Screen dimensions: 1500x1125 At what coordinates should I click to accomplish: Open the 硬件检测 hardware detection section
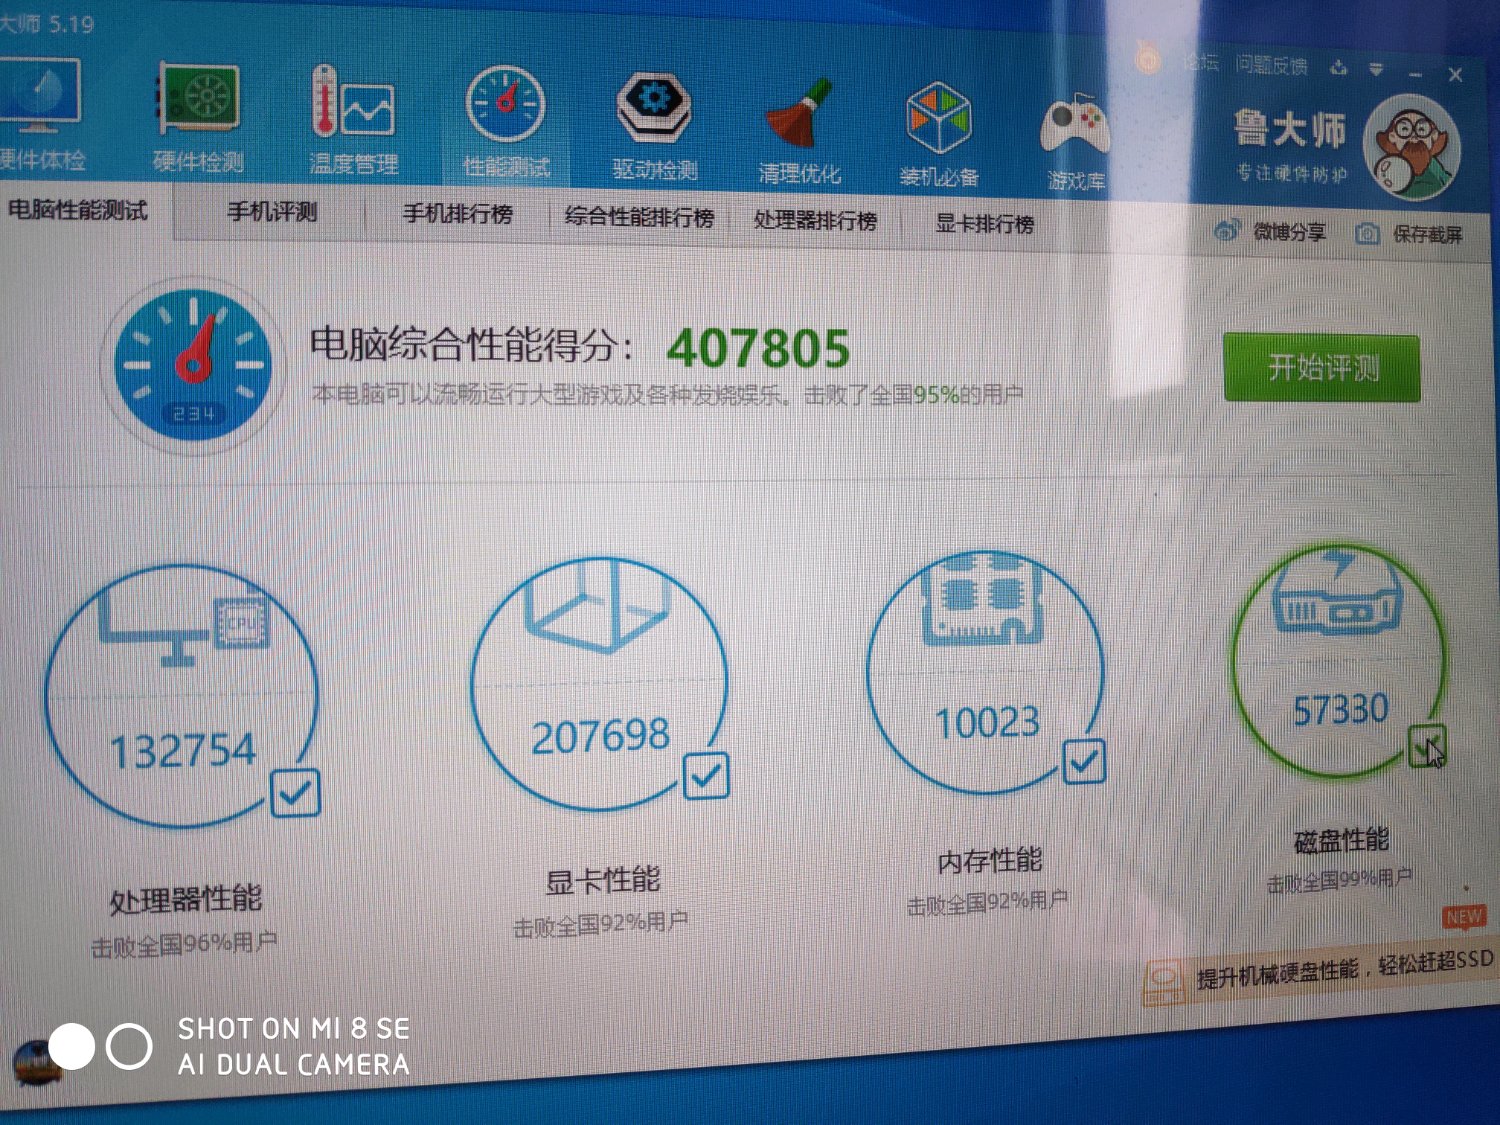[x=199, y=118]
